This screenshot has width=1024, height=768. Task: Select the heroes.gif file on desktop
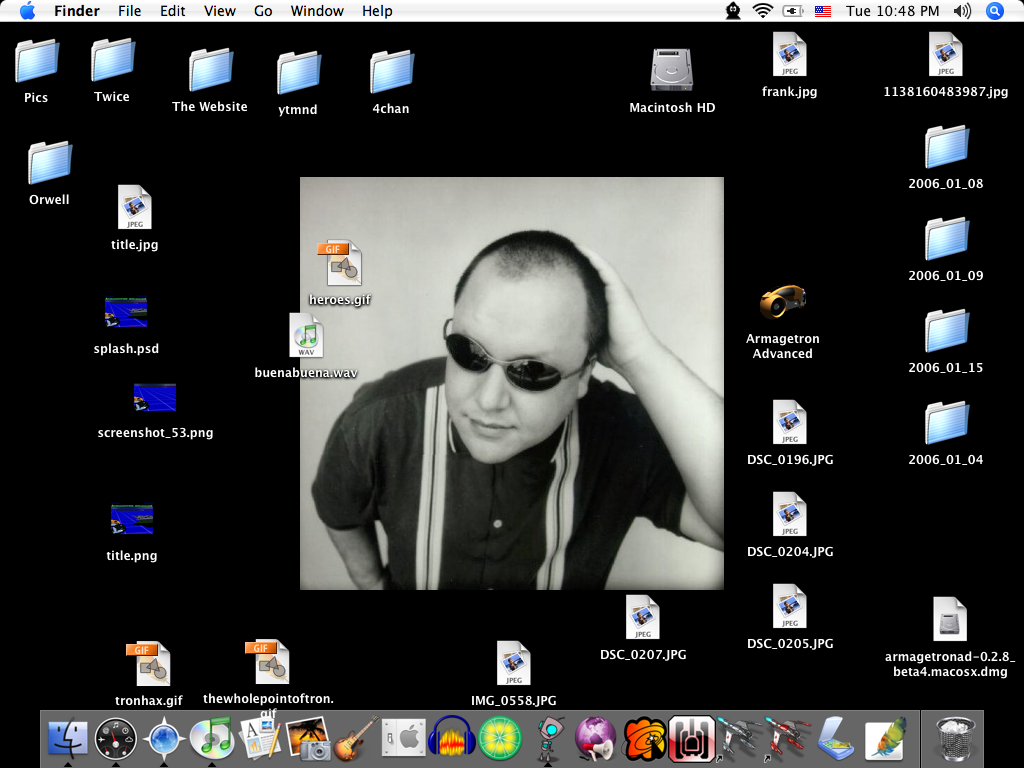(x=340, y=263)
